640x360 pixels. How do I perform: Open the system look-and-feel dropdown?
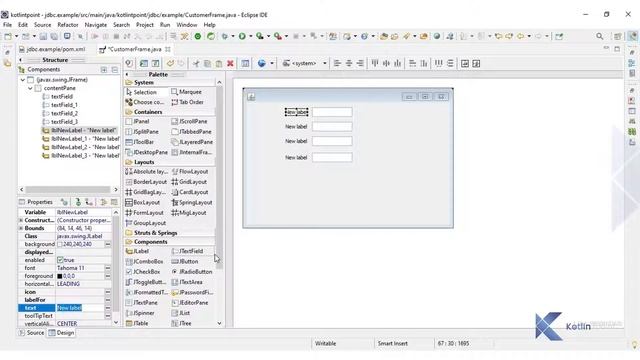click(325, 63)
